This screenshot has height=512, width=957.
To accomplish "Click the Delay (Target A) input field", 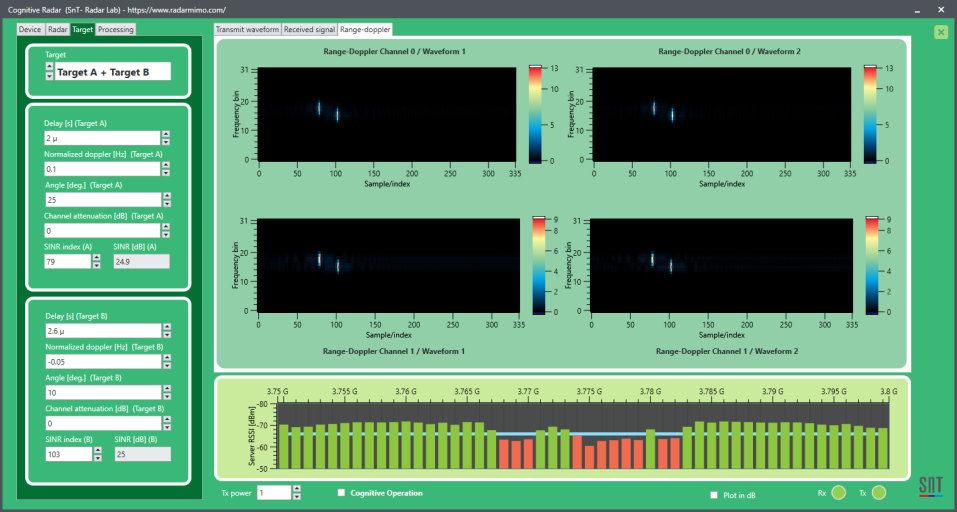I will pos(101,138).
